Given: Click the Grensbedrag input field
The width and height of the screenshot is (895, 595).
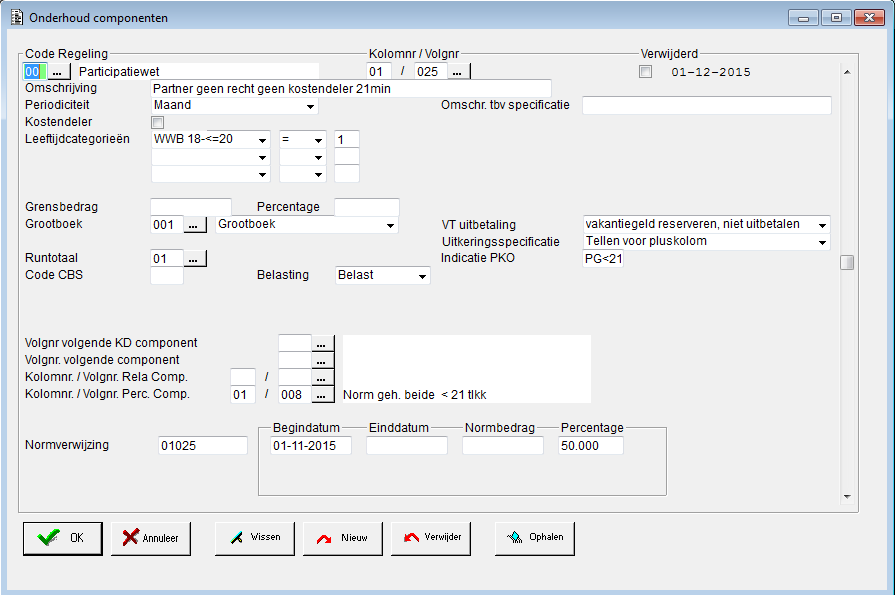Looking at the screenshot, I should [x=191, y=207].
